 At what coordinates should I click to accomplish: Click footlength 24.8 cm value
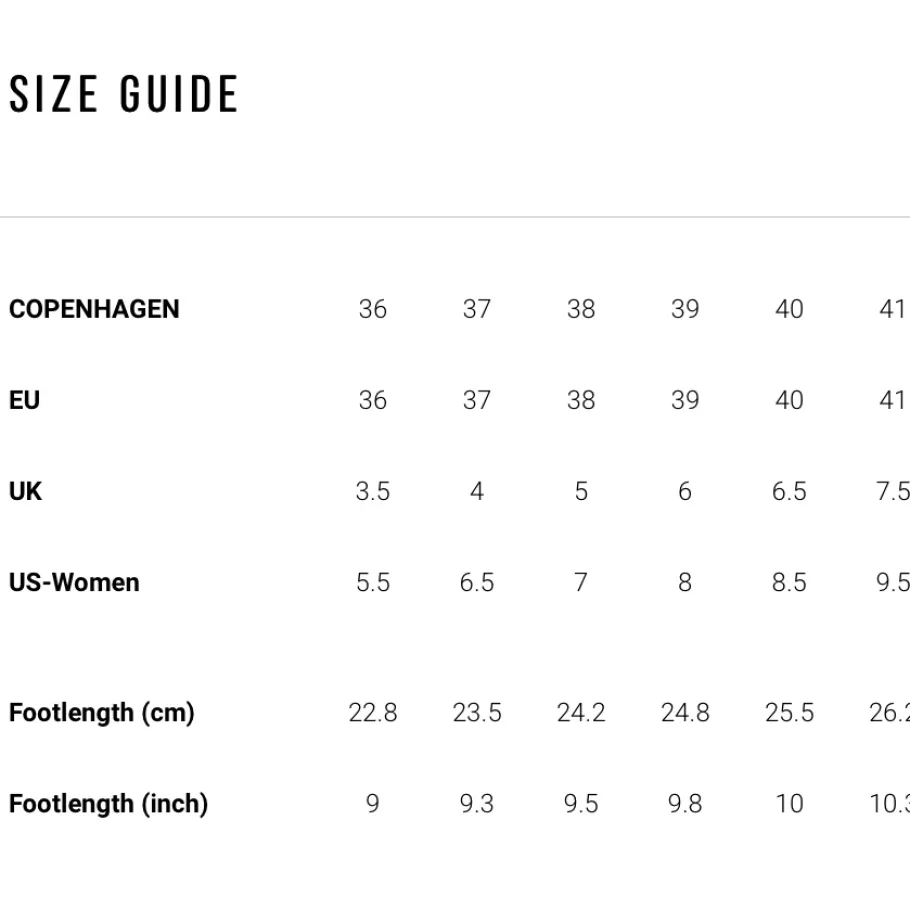[x=685, y=713]
